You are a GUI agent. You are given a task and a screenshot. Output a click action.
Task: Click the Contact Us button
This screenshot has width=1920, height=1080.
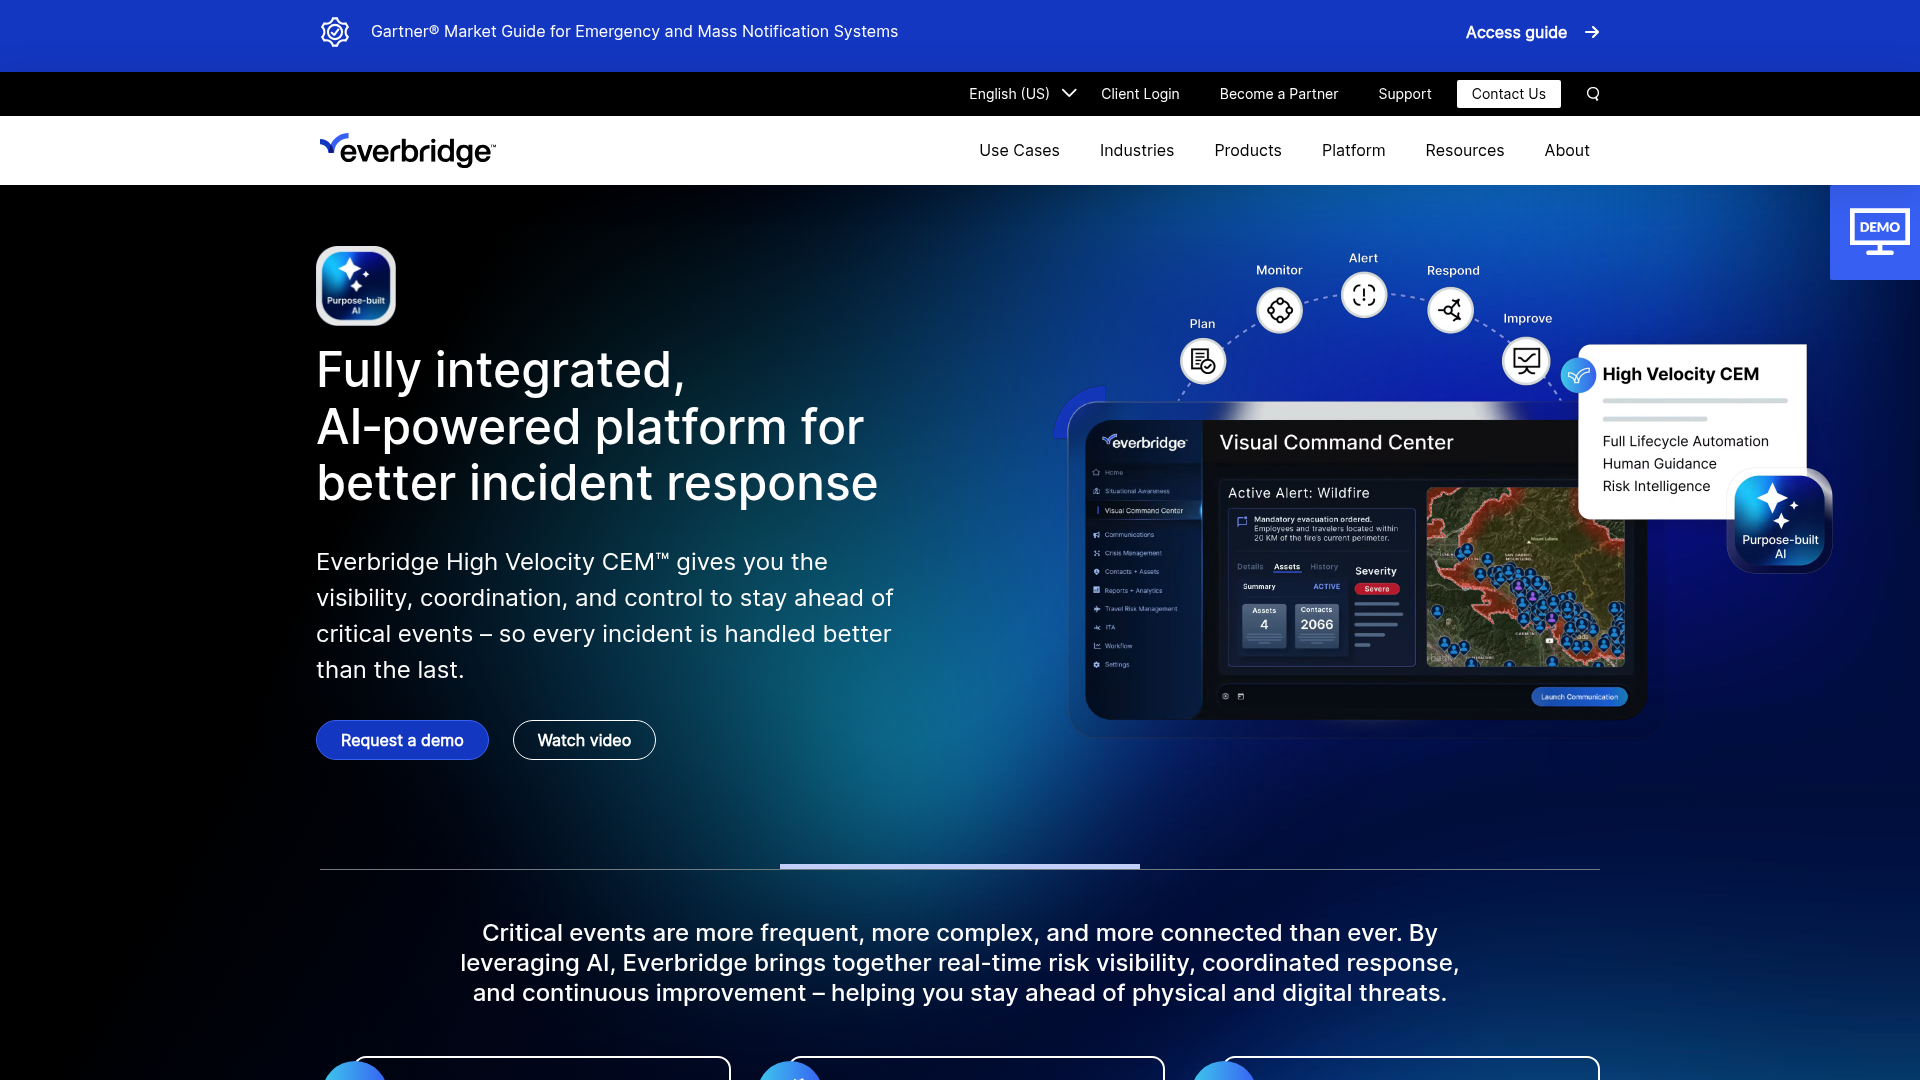1508,94
